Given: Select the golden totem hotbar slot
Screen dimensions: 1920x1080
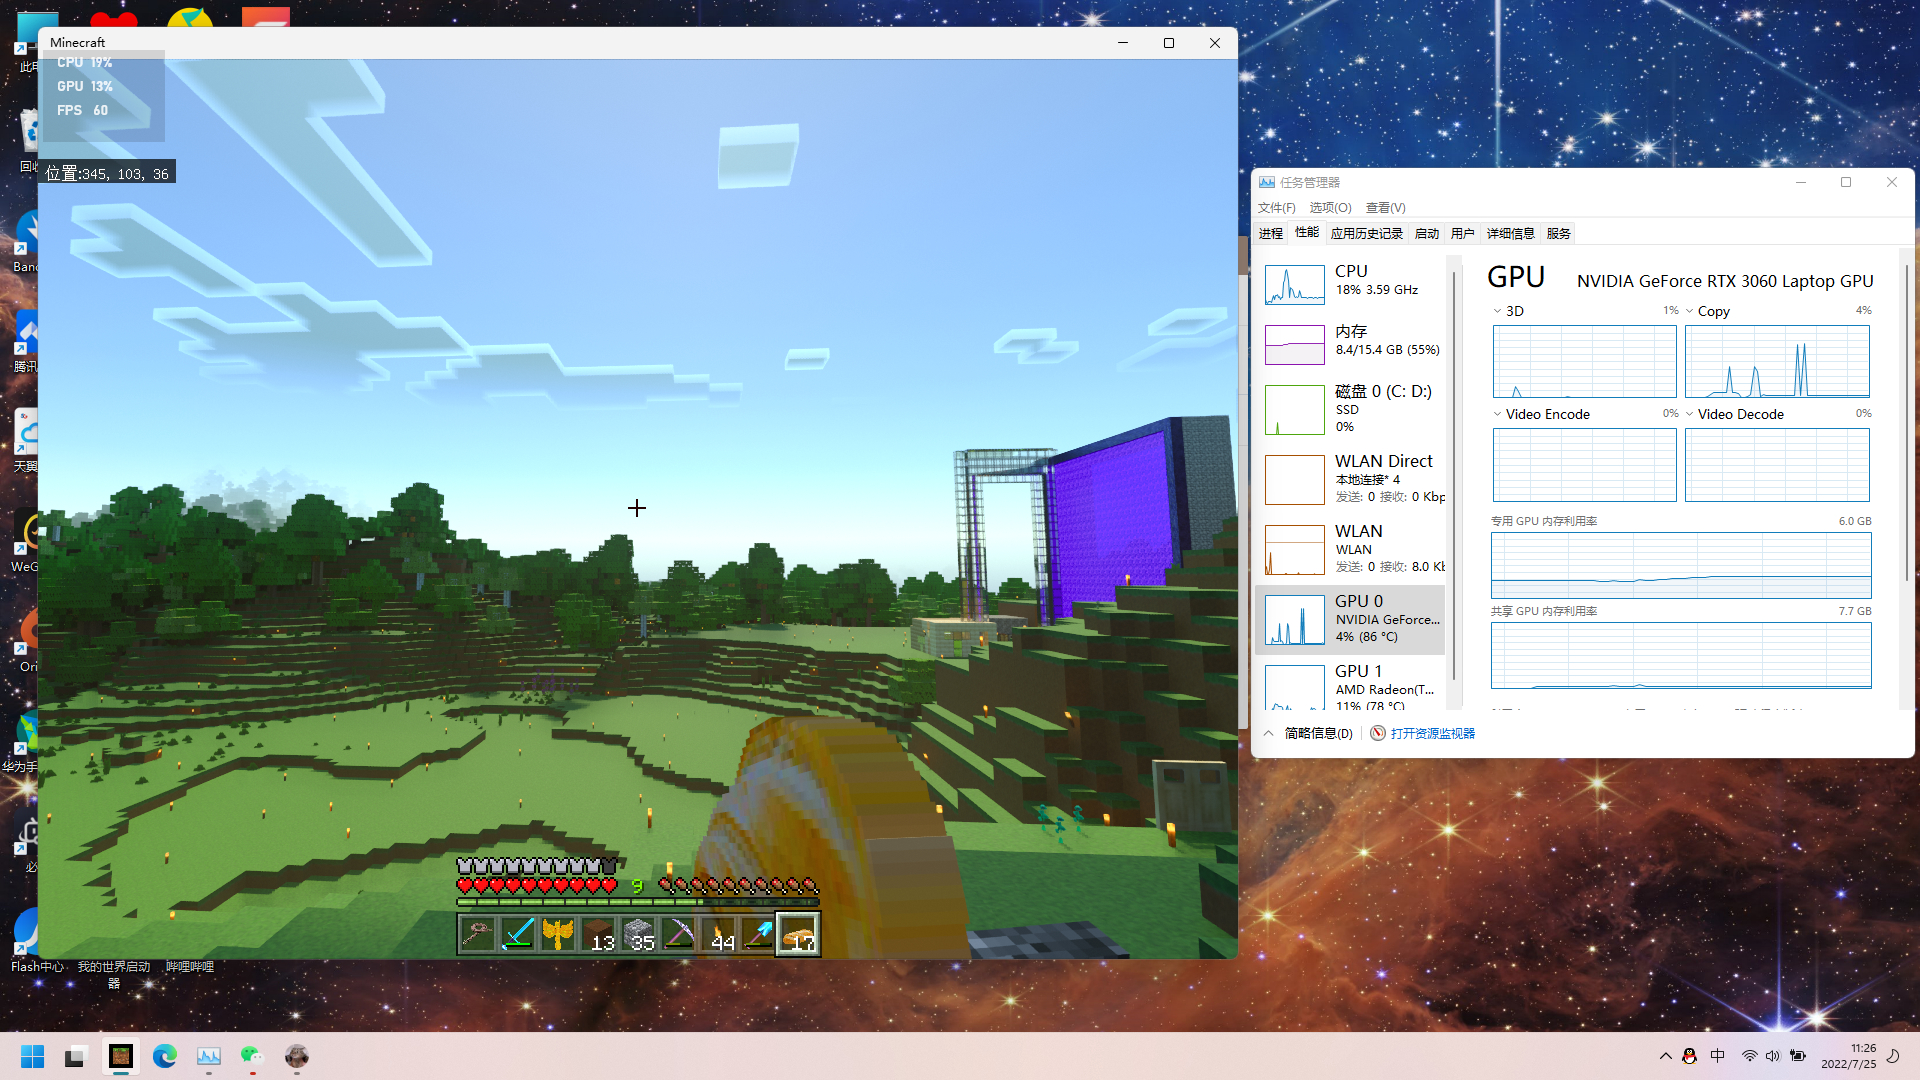Looking at the screenshot, I should pyautogui.click(x=558, y=935).
